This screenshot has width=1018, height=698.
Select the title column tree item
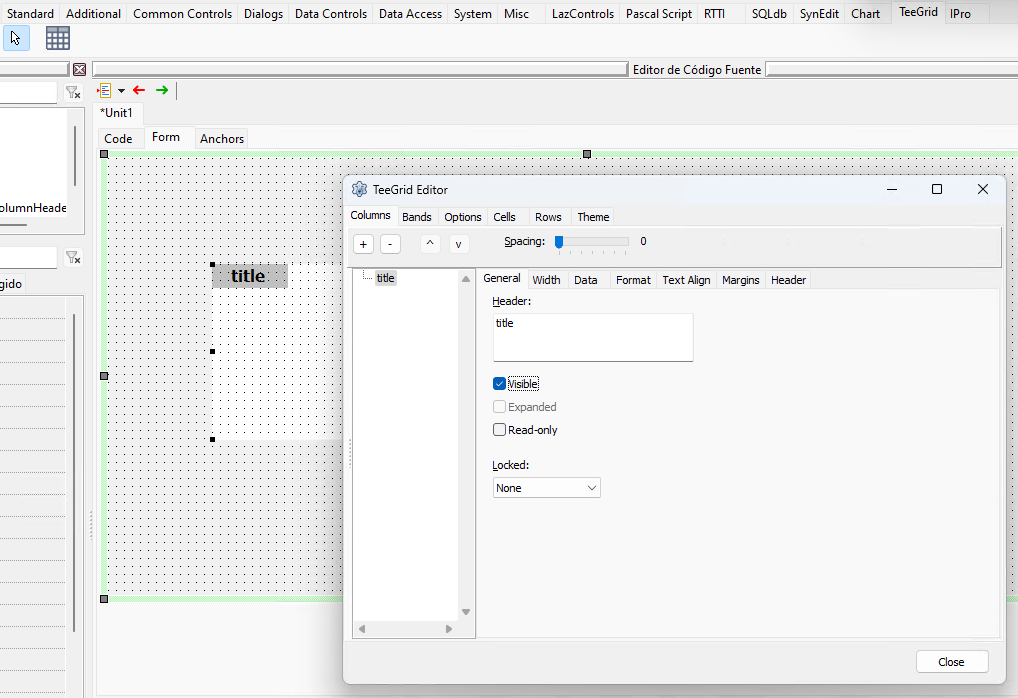point(385,278)
